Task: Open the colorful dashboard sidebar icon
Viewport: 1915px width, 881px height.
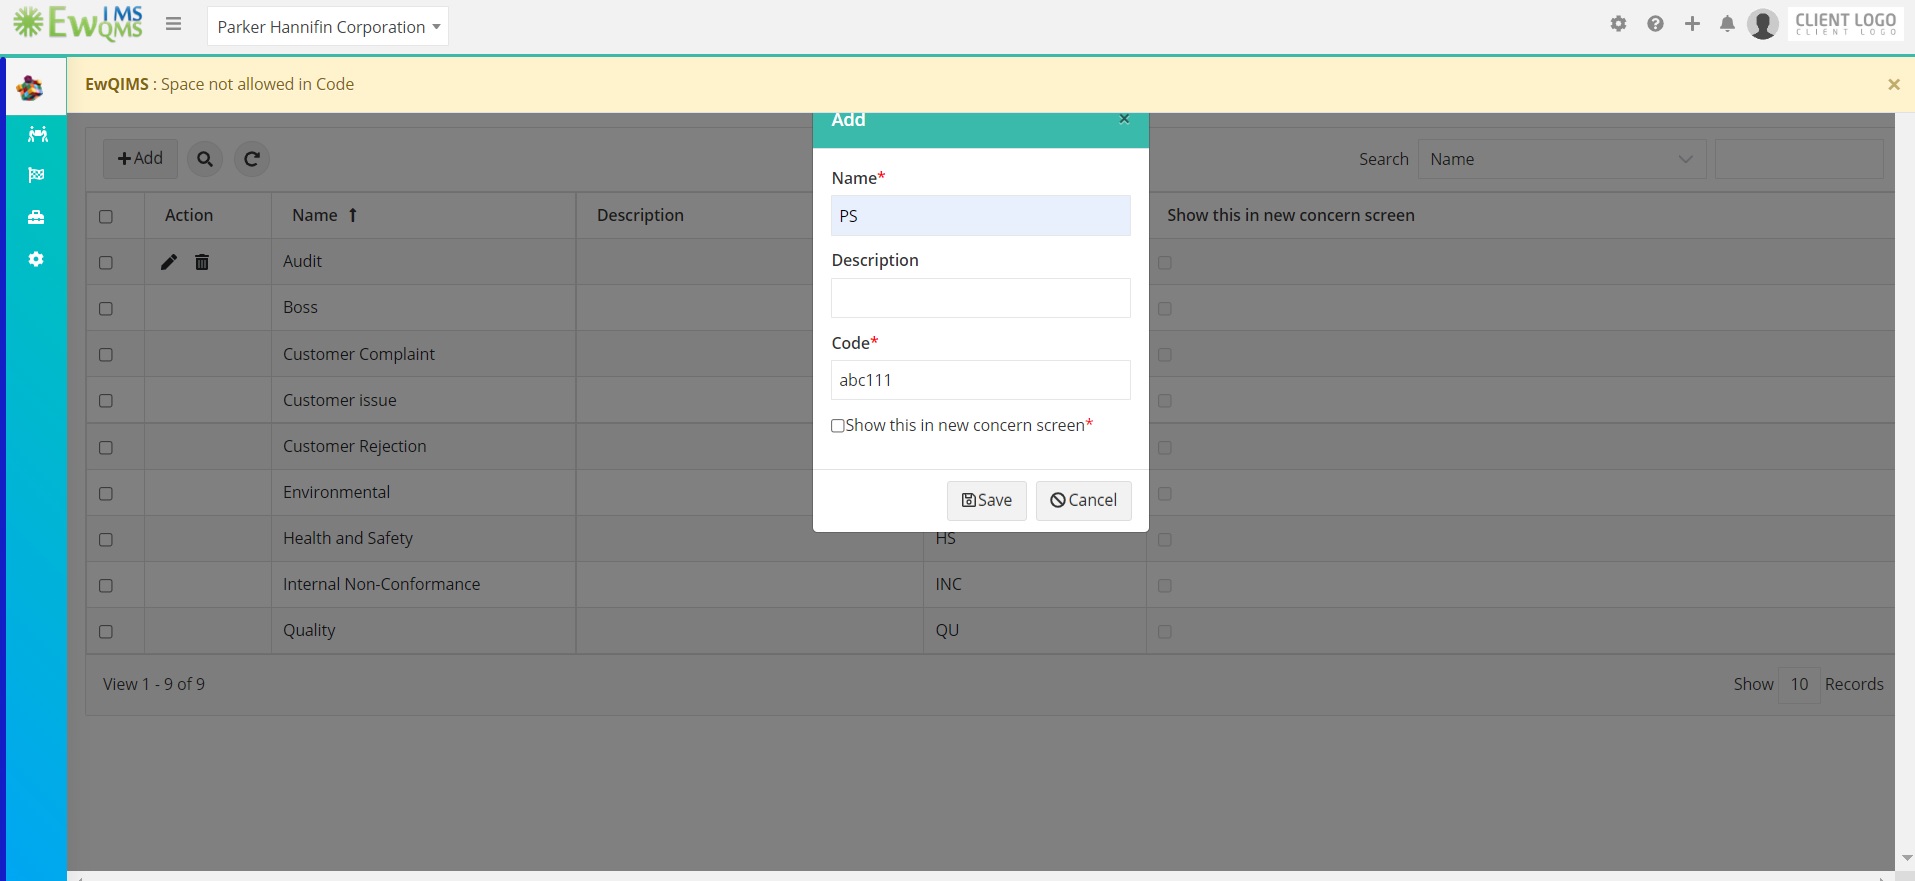Action: (31, 88)
